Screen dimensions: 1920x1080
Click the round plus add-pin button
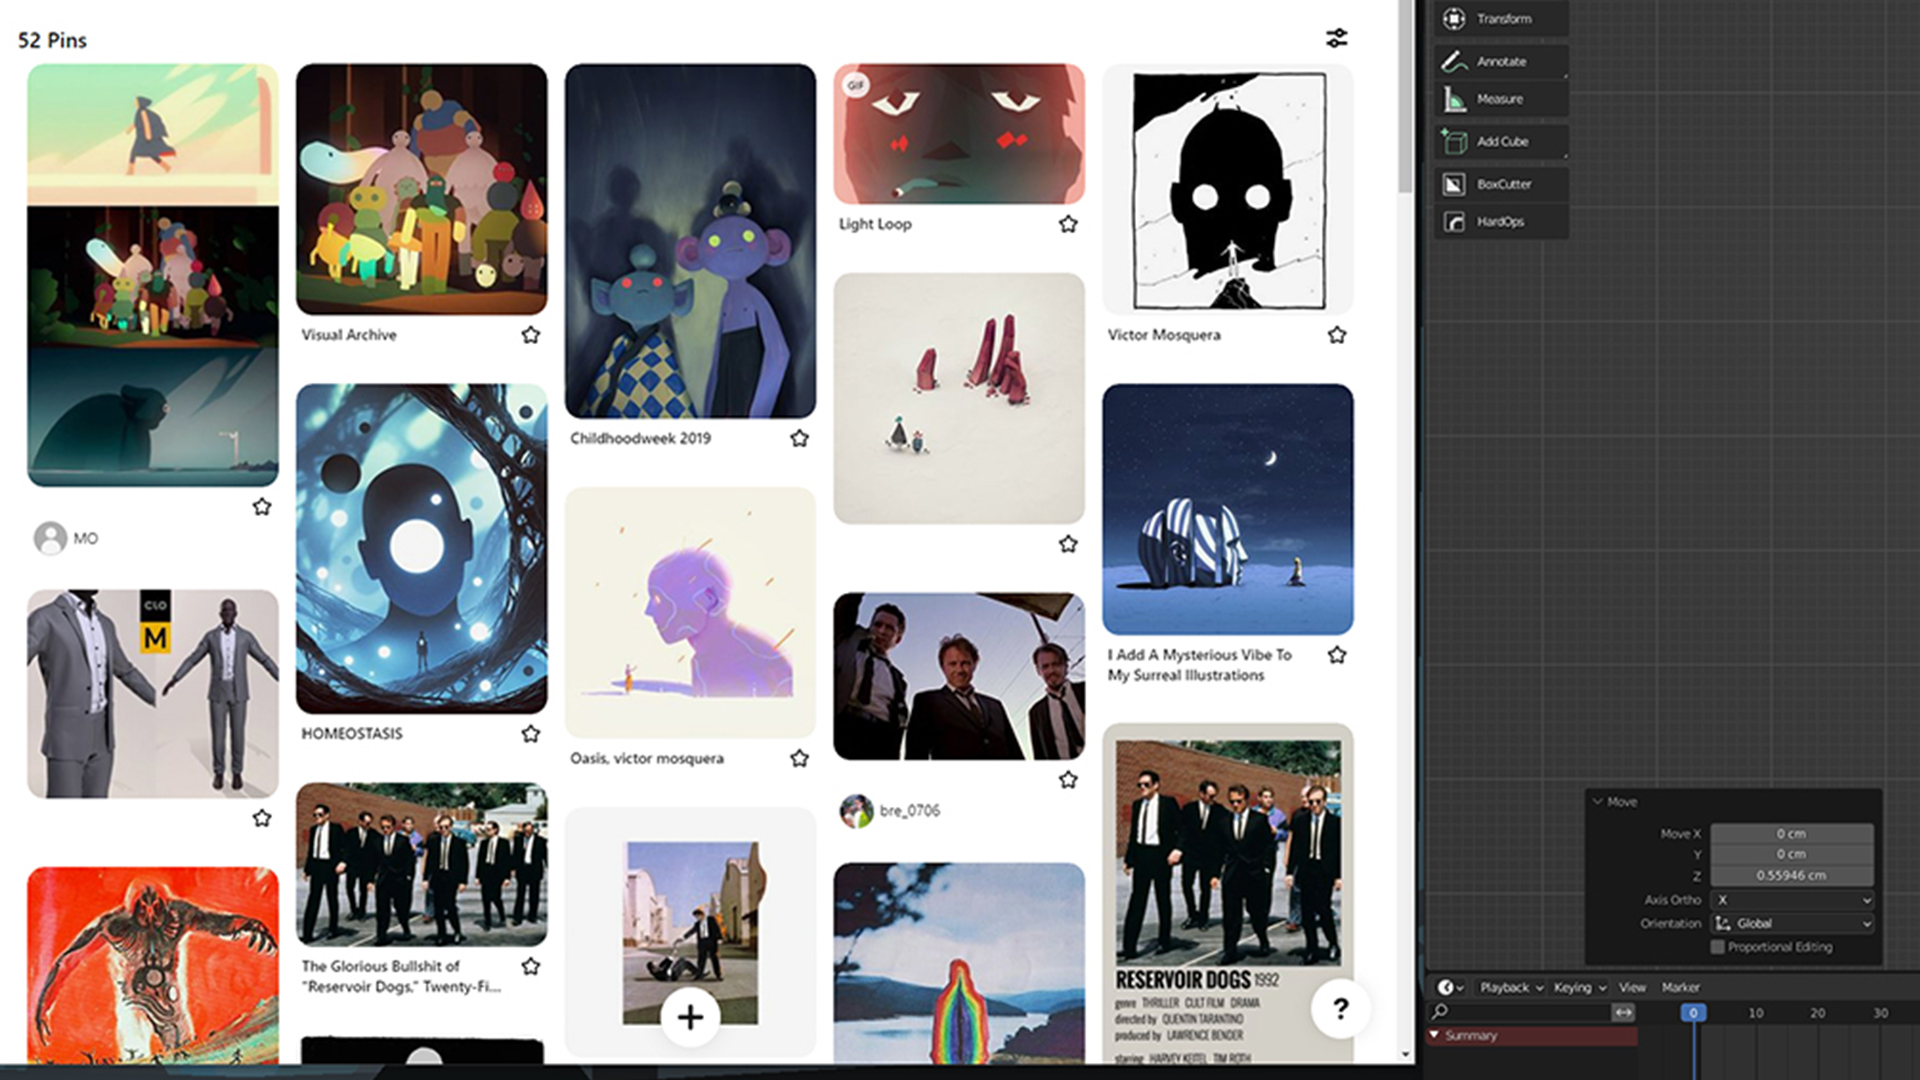[690, 1017]
